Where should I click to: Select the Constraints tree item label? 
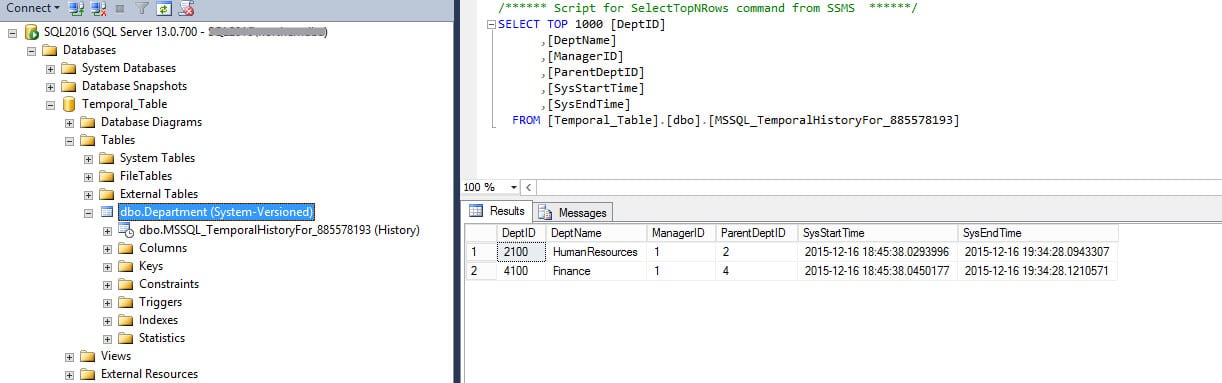[x=169, y=284]
